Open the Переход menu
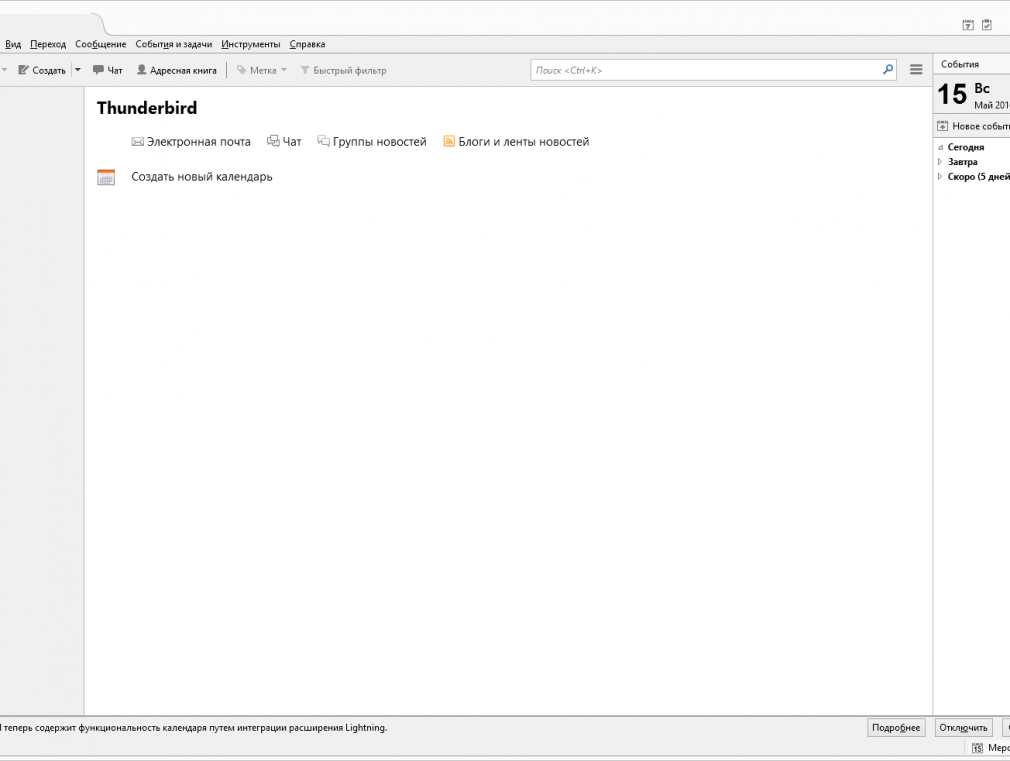 [48, 44]
